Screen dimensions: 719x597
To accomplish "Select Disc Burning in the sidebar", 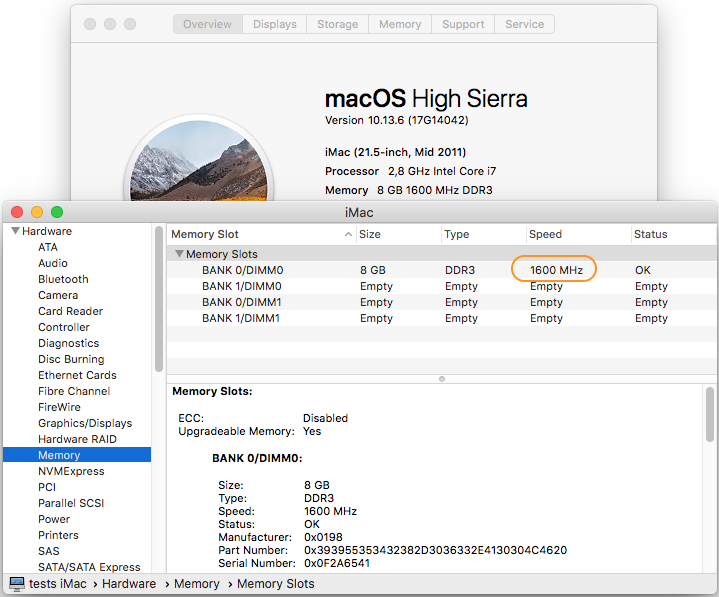I will (x=71, y=359).
